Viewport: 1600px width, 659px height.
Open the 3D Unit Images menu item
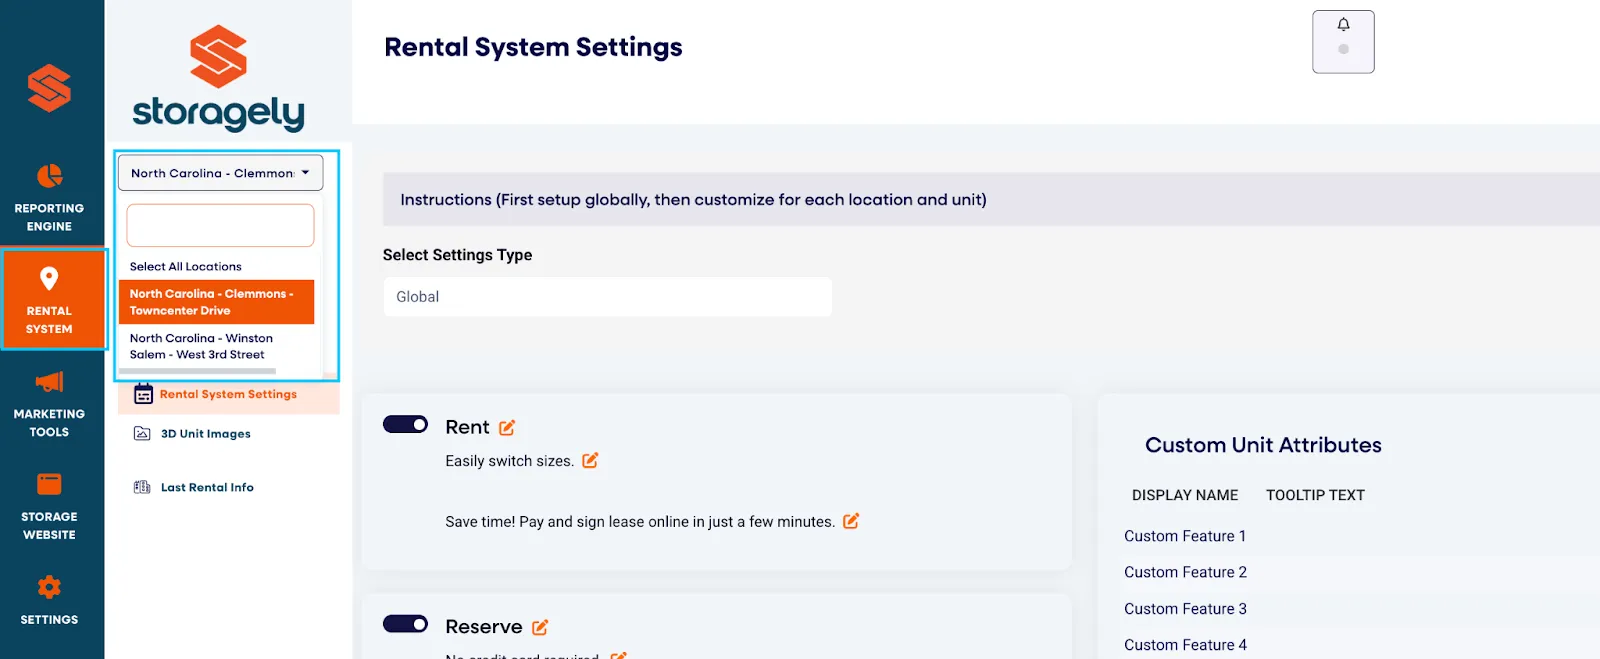click(206, 434)
